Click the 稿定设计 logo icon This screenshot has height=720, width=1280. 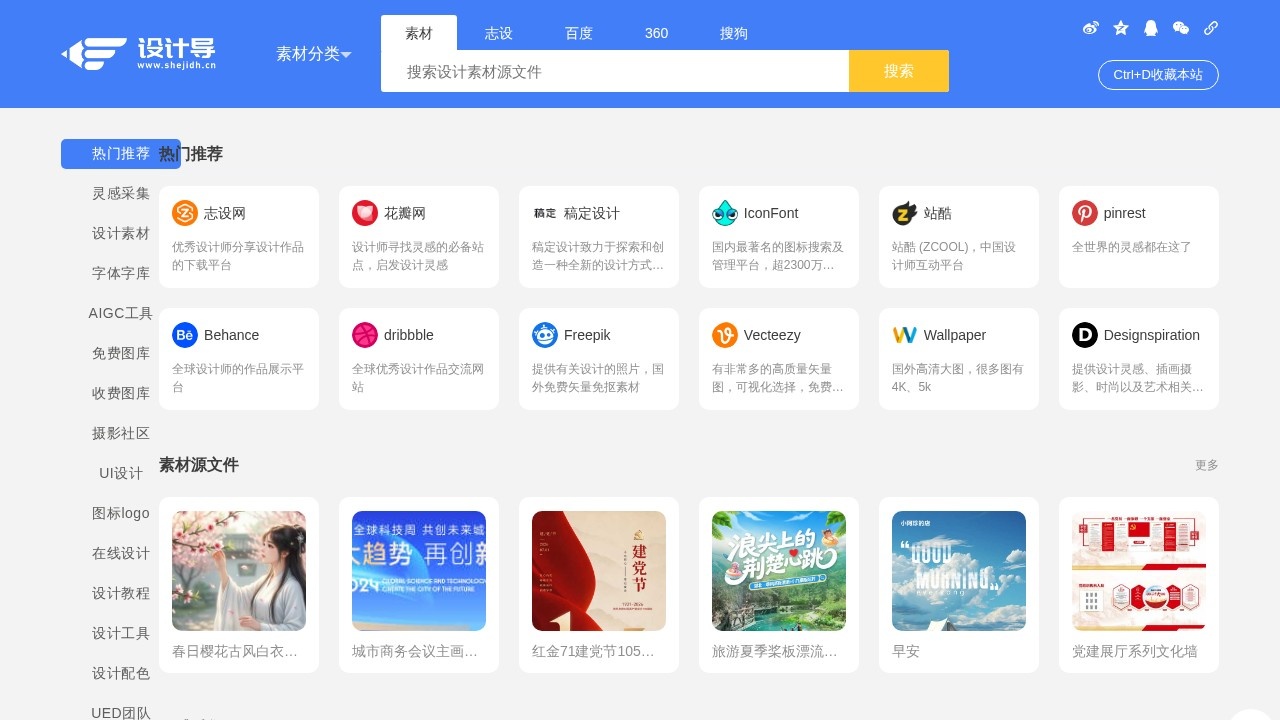tap(545, 213)
